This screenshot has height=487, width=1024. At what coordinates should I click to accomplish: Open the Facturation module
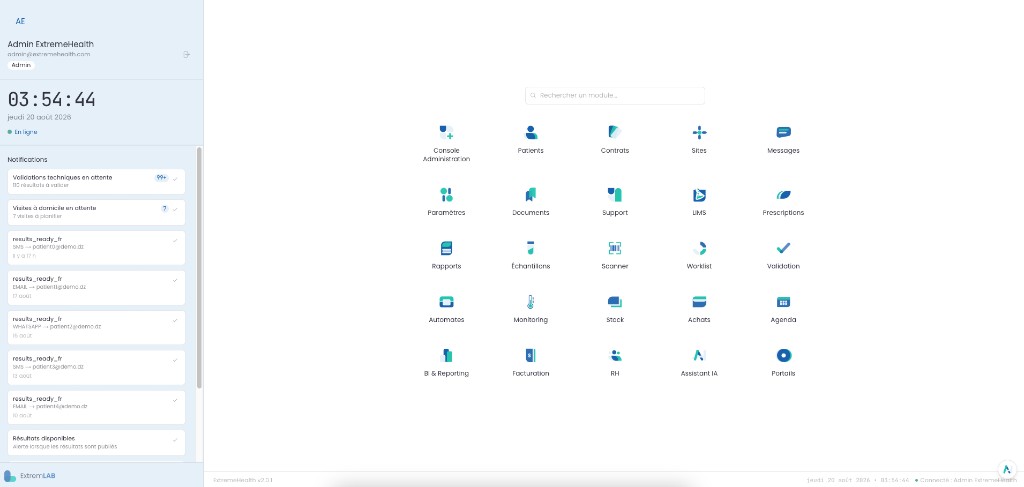[x=530, y=362]
